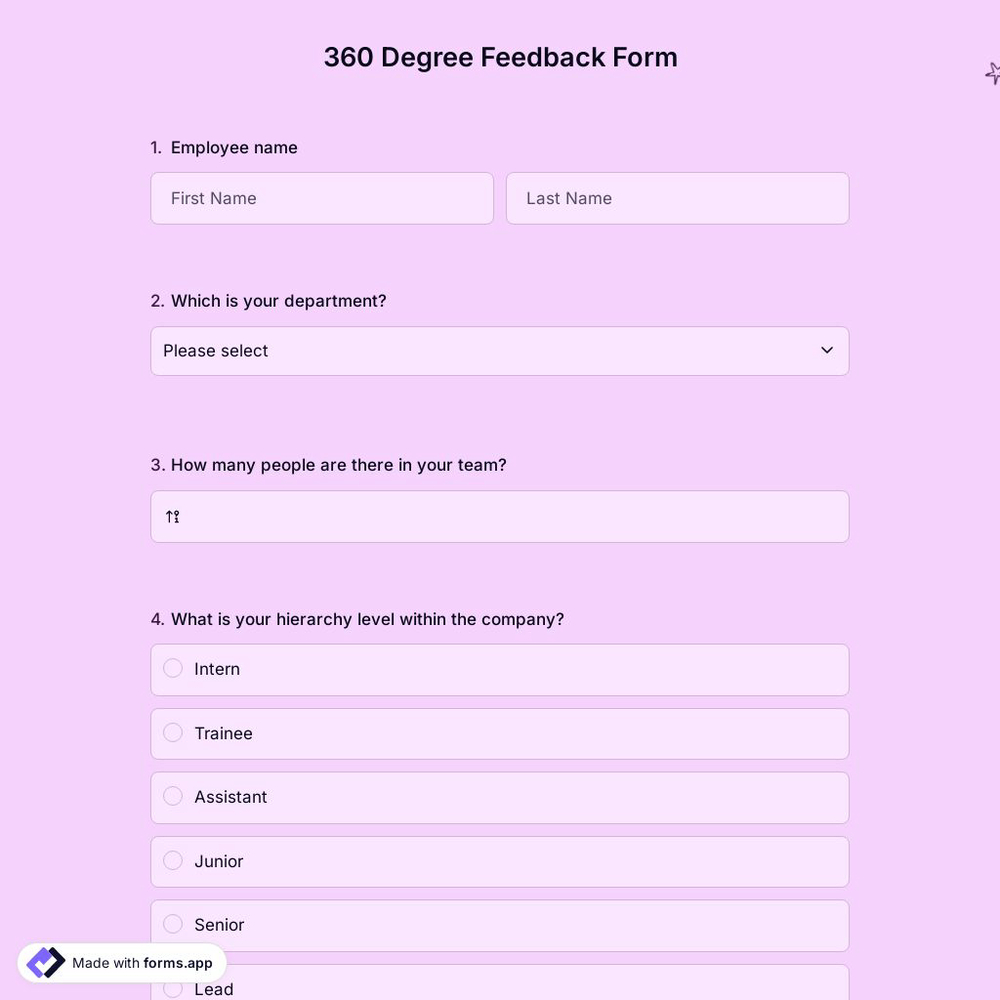Select the Lead hierarchy option
Viewport: 1000px width, 1000px height.
(x=172, y=988)
